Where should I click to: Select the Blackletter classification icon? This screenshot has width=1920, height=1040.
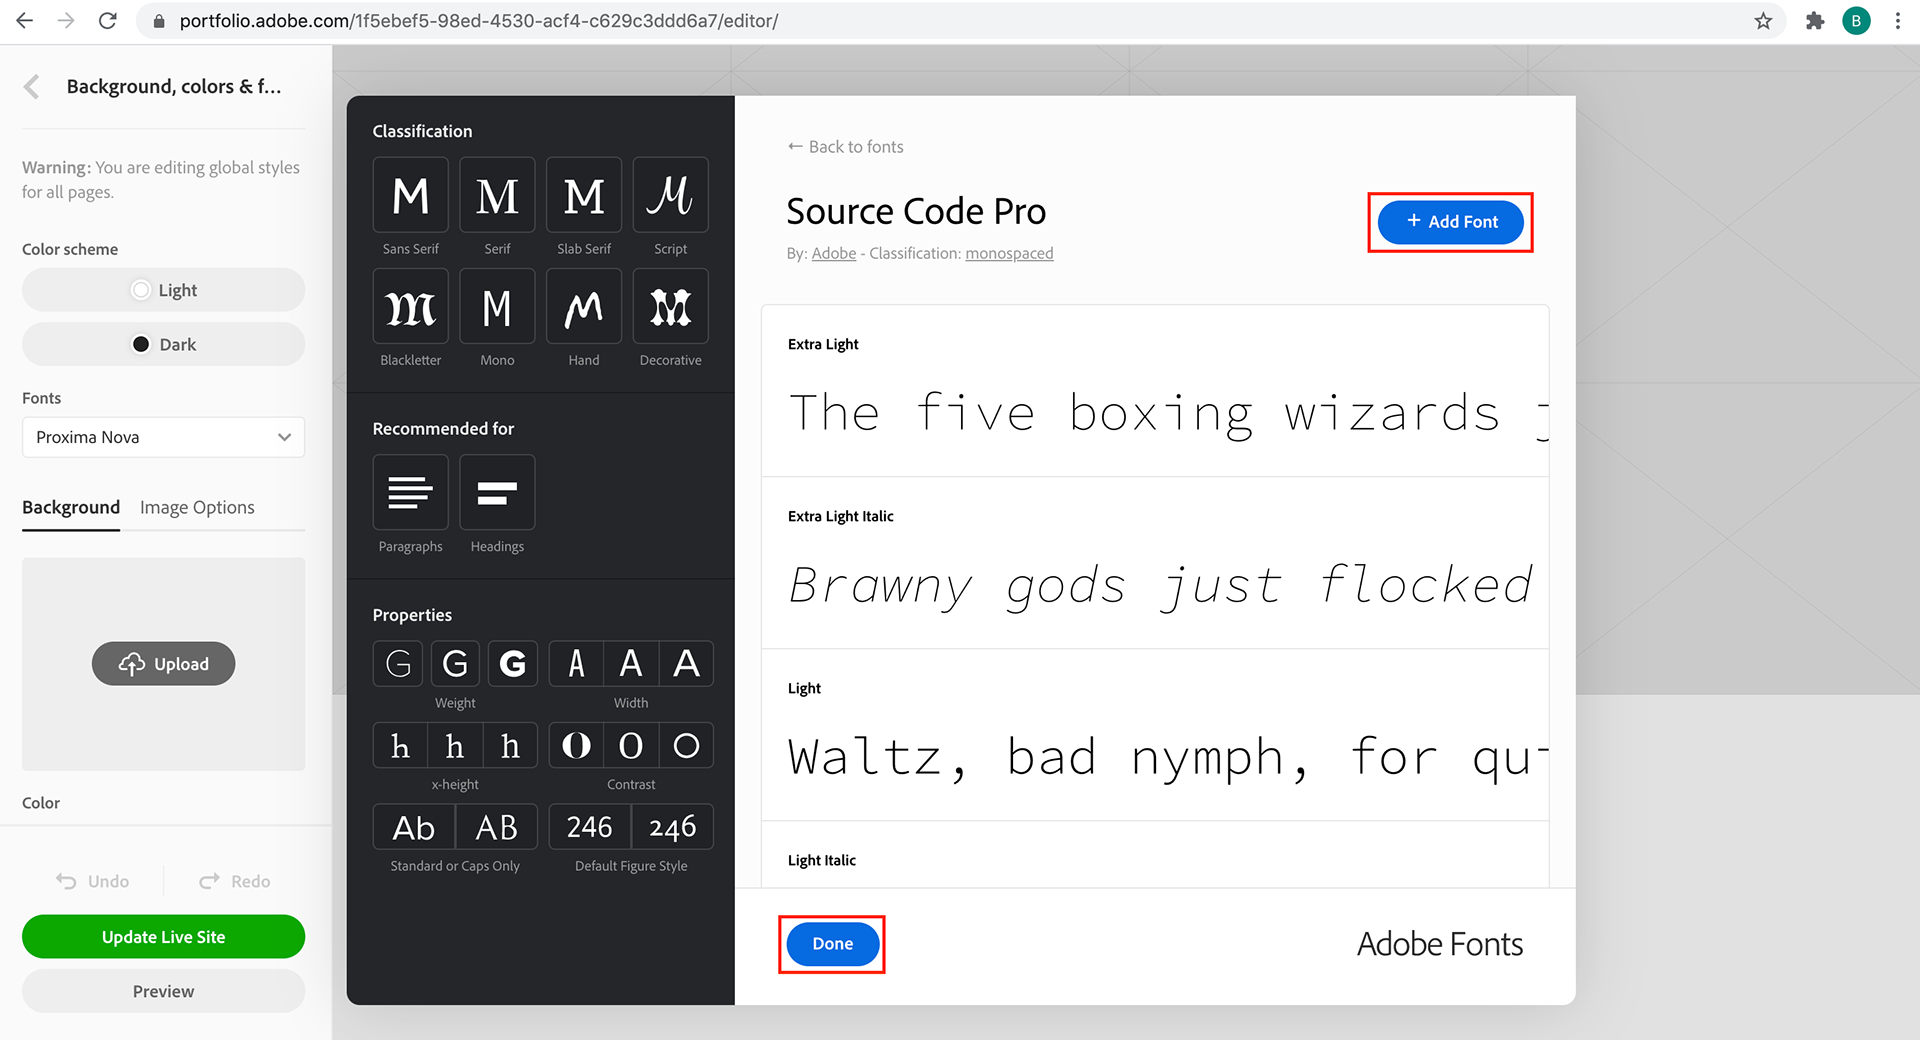tap(410, 307)
